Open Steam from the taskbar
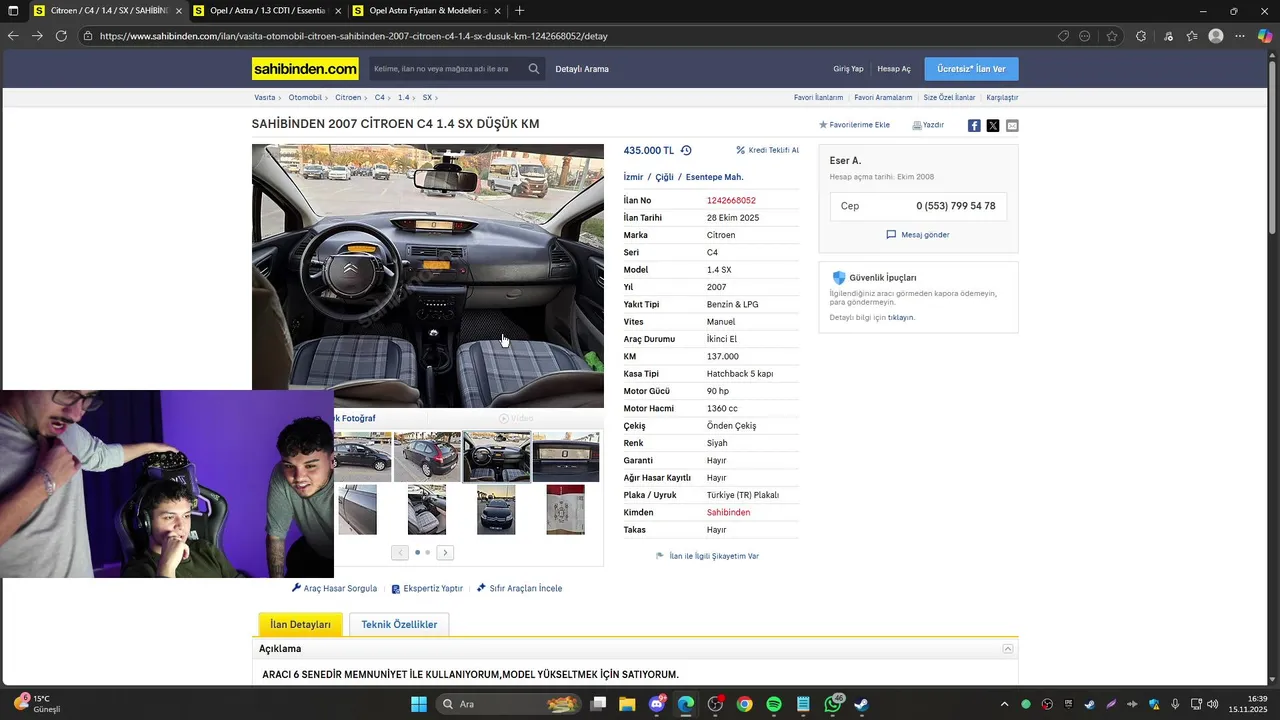The image size is (1280, 720). 862,704
